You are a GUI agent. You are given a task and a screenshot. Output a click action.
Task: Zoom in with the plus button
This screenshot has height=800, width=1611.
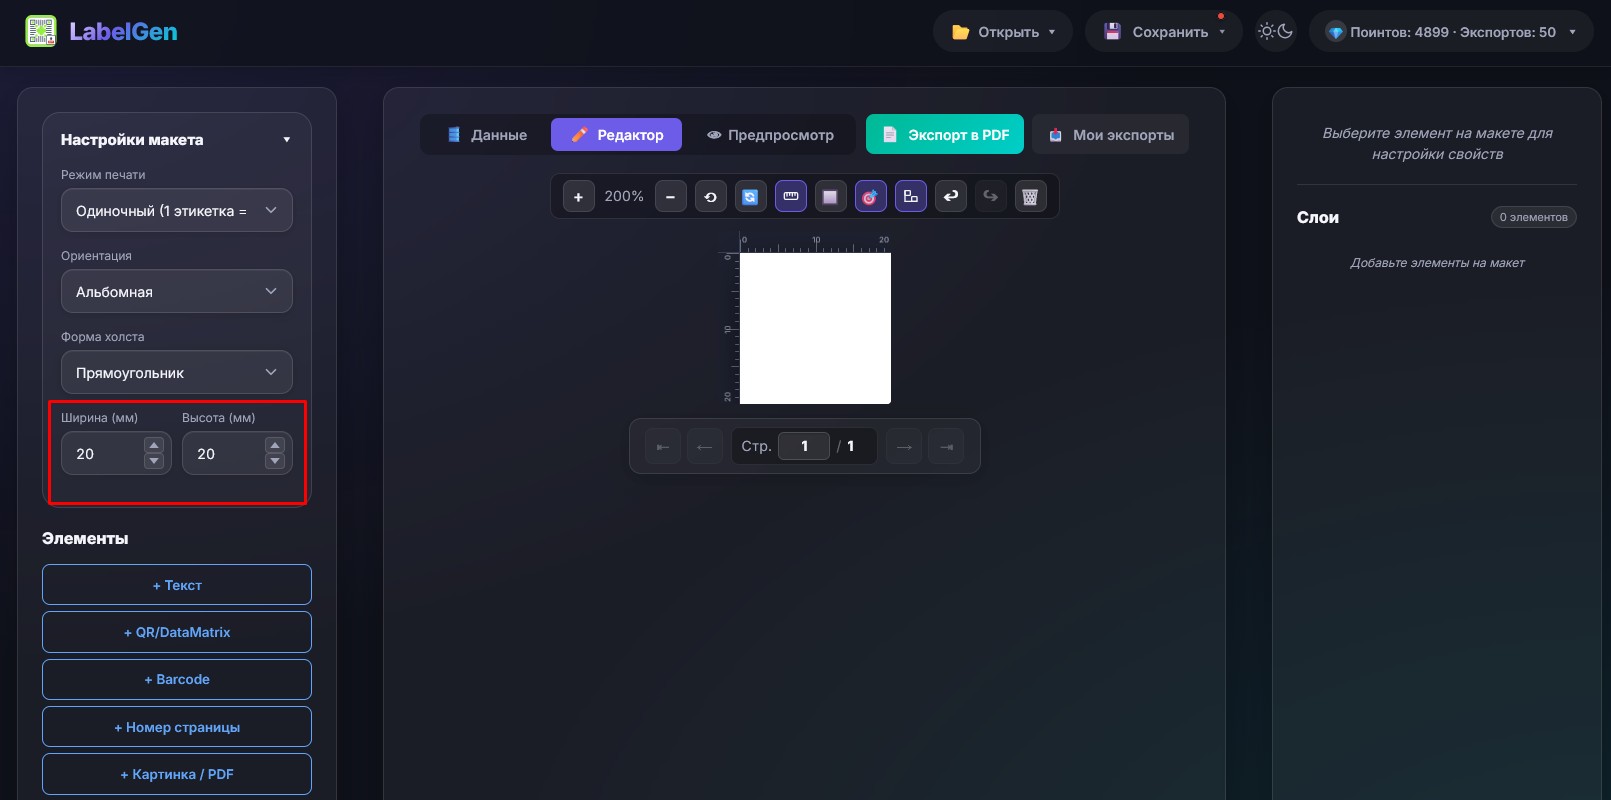578,197
